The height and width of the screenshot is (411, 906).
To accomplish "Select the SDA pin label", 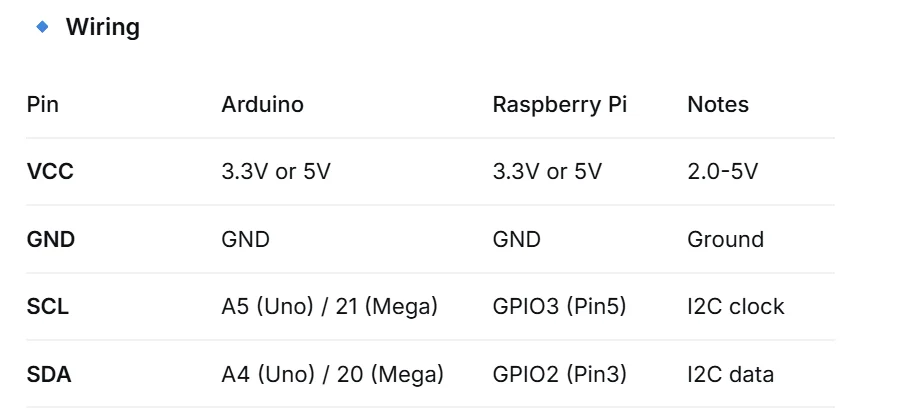I will click(49, 375).
